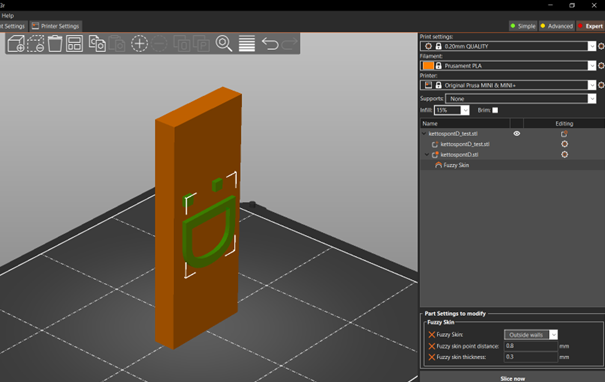The image size is (605, 382).
Task: Switch to Advanced mode
Action: click(x=556, y=26)
